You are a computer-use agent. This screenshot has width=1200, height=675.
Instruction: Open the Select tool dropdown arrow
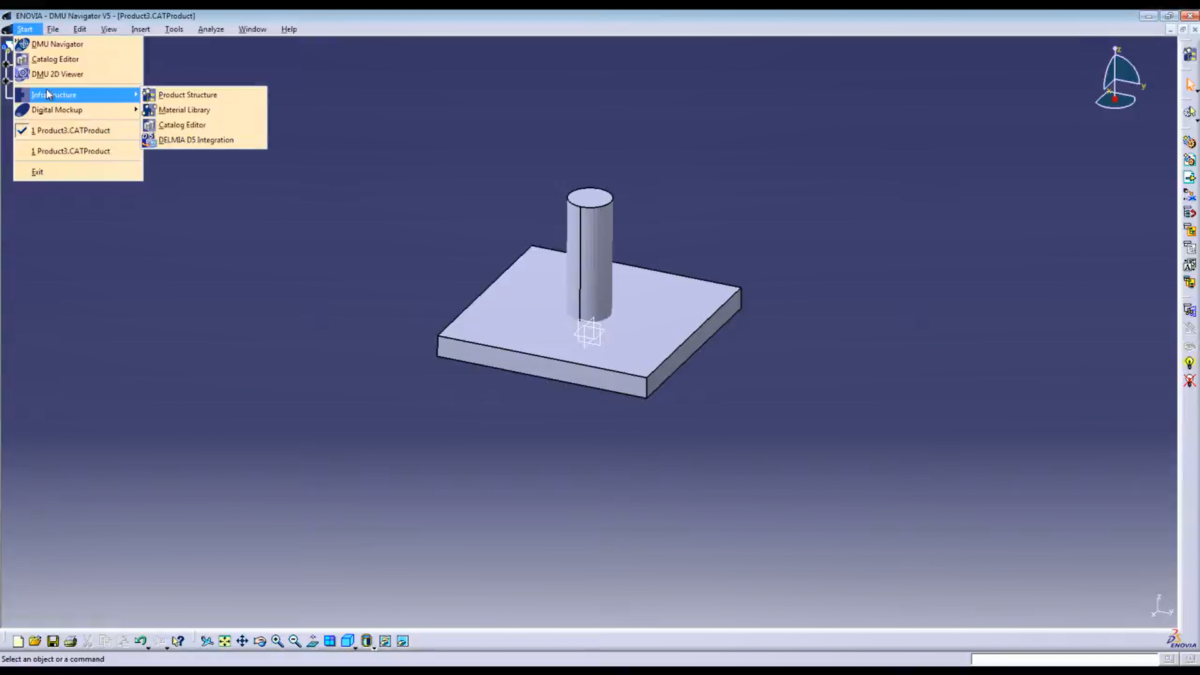[x=1196, y=91]
